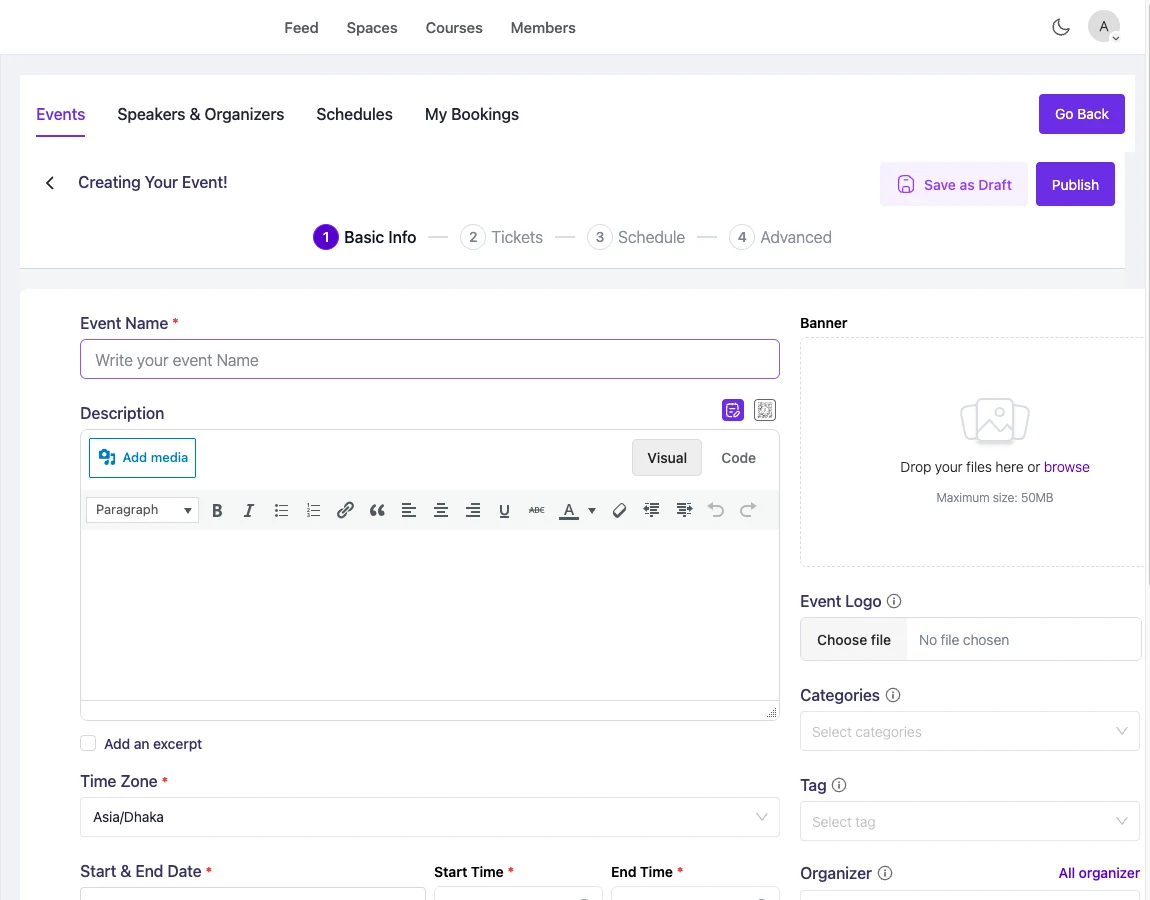Insert a bulleted list
Image resolution: width=1150 pixels, height=900 pixels.
coord(281,511)
